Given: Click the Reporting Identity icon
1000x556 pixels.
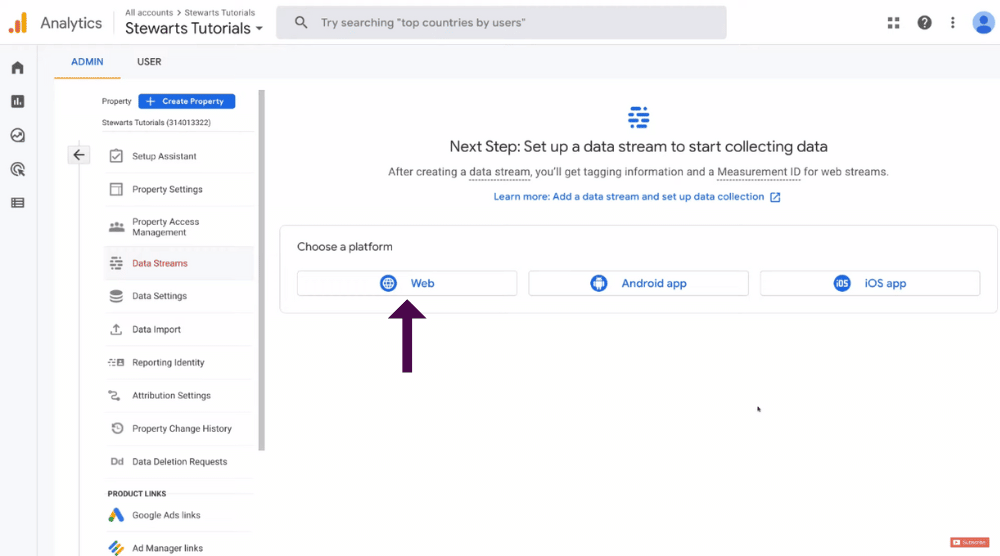Looking at the screenshot, I should click(x=116, y=362).
